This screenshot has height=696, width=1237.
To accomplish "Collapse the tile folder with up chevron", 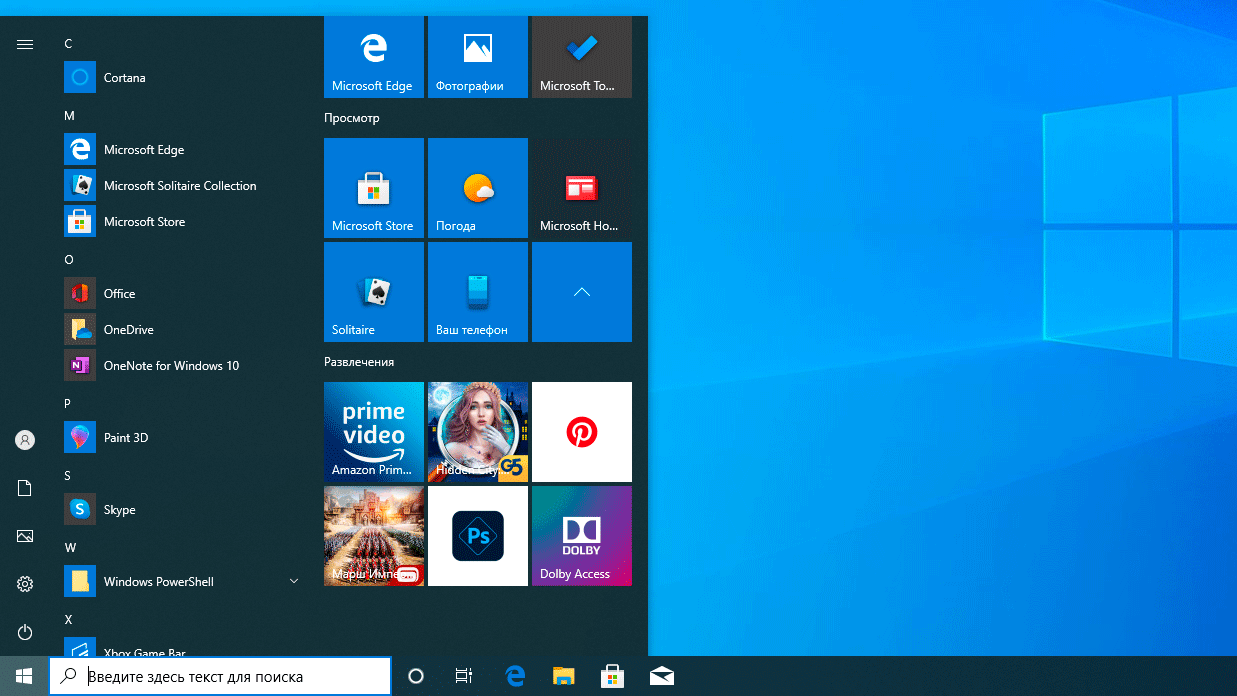I will [x=581, y=292].
